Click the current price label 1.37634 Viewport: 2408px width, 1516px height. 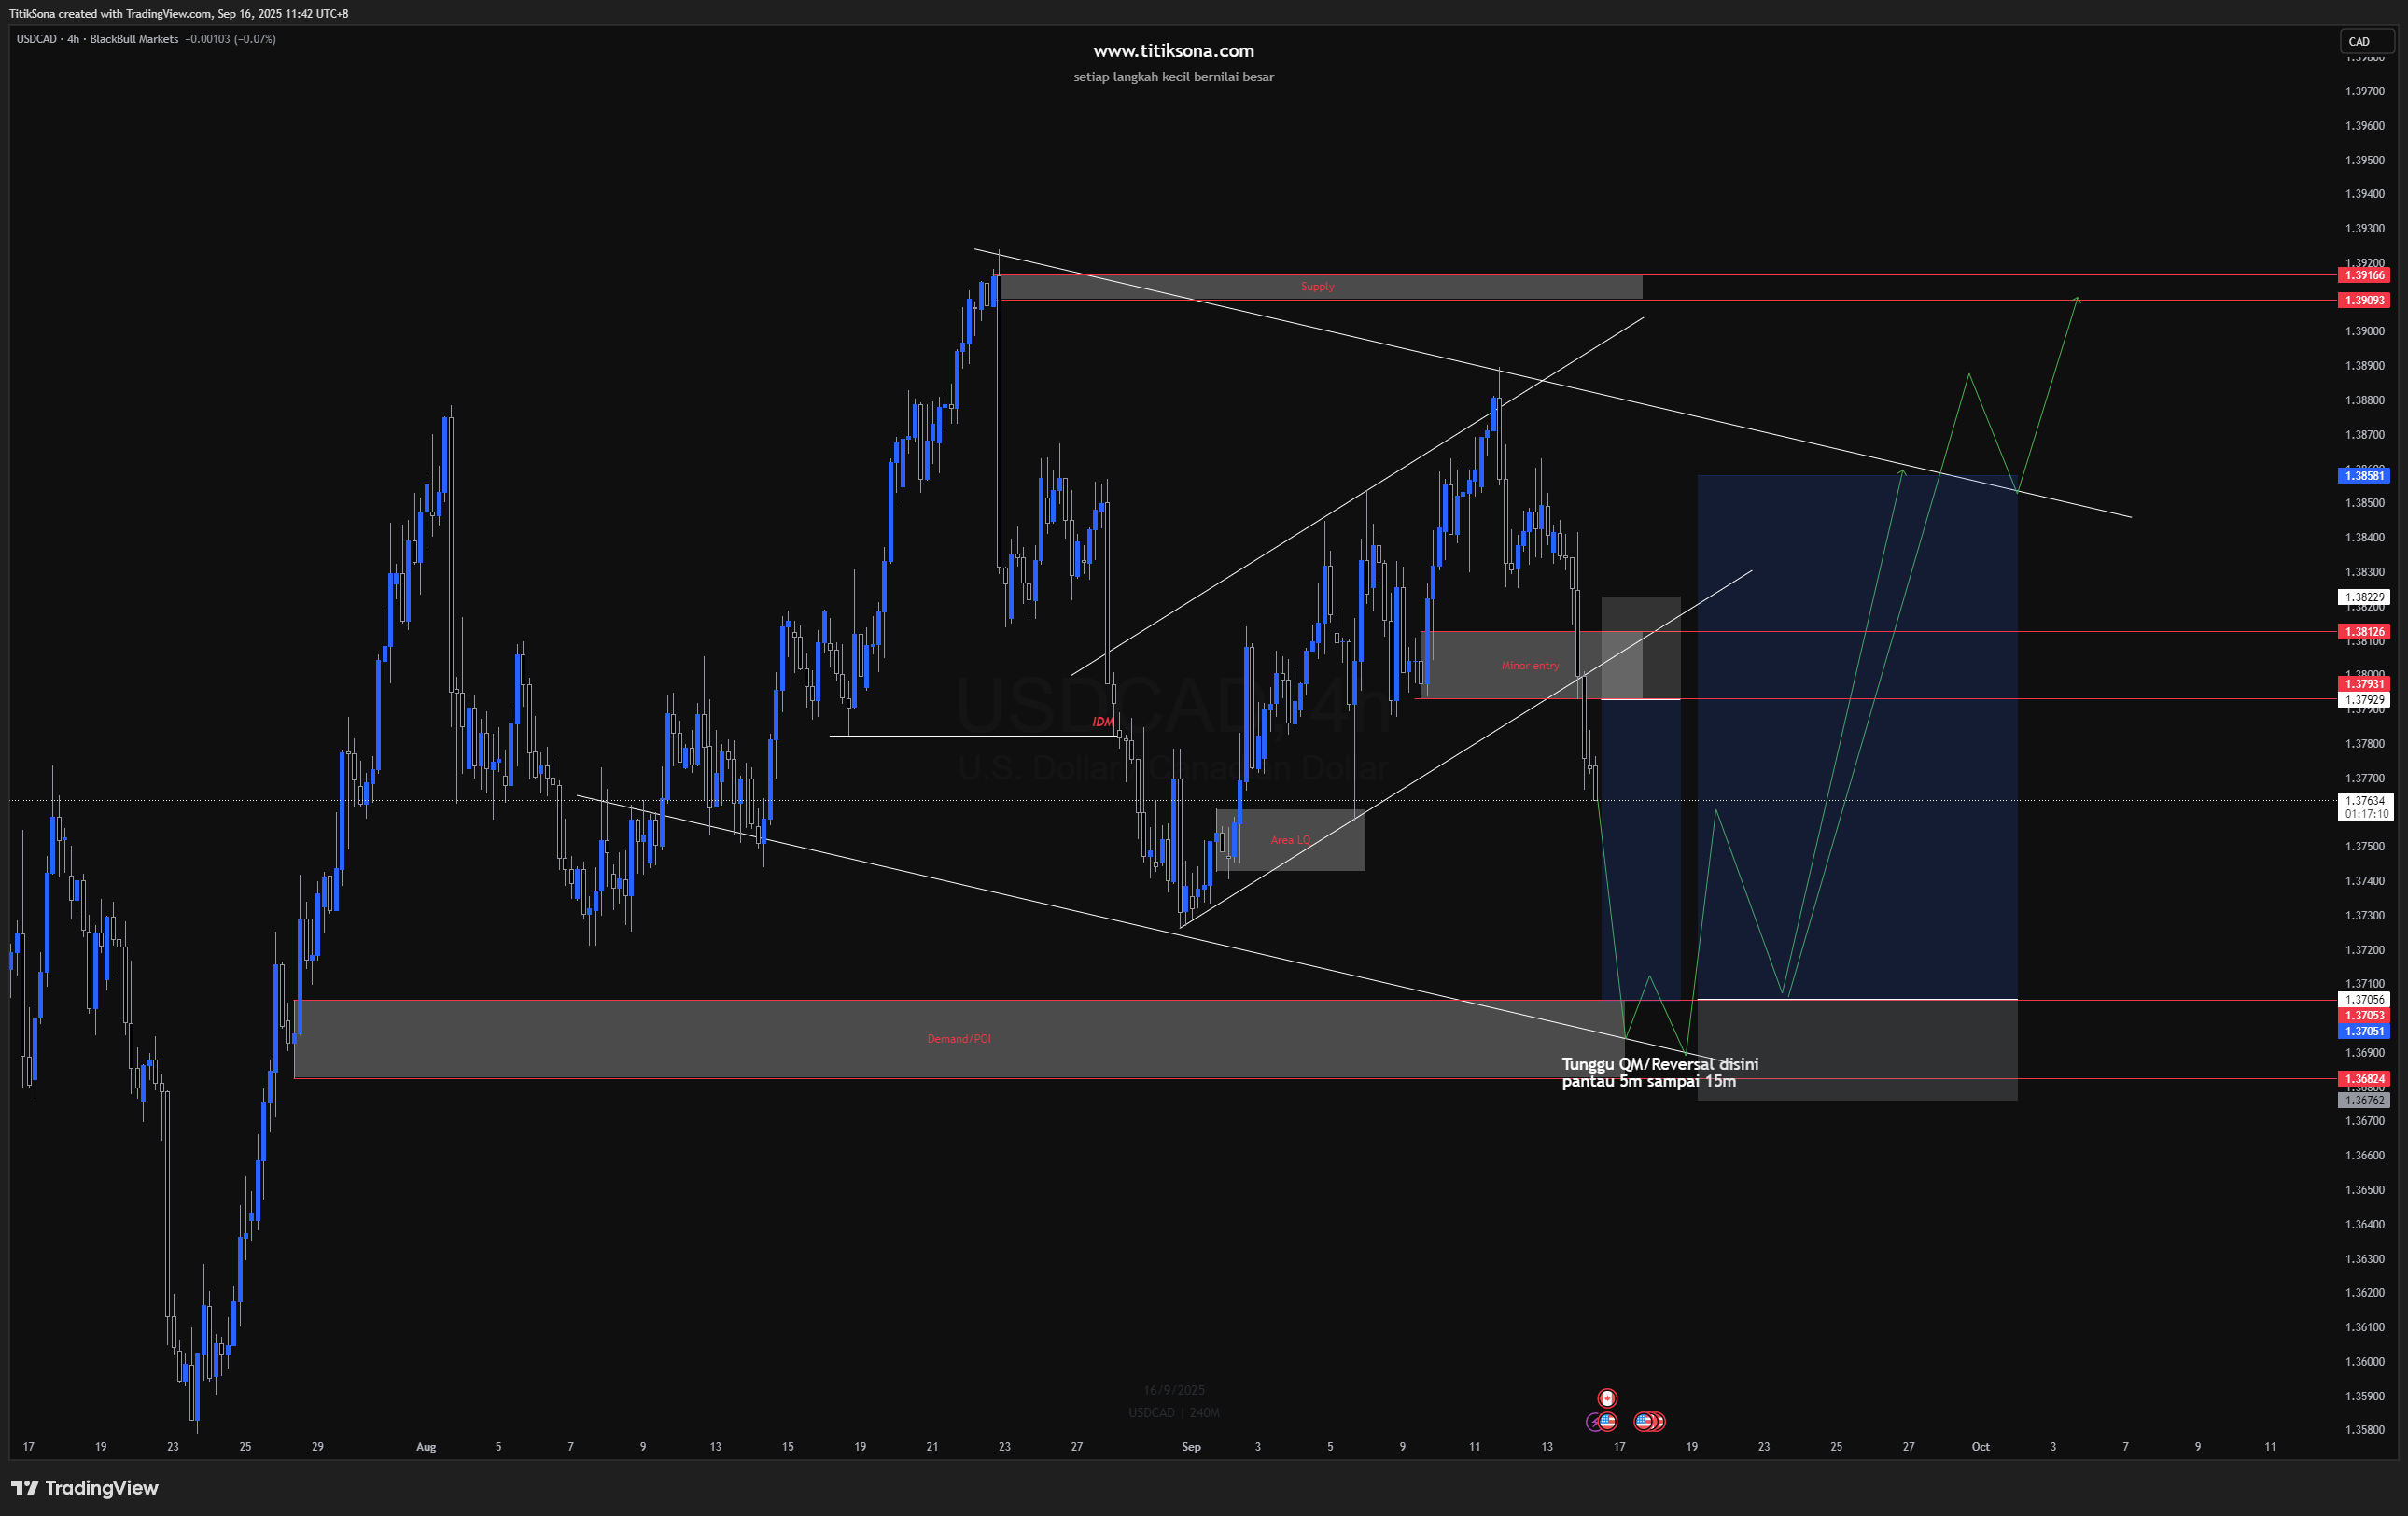[x=2365, y=801]
